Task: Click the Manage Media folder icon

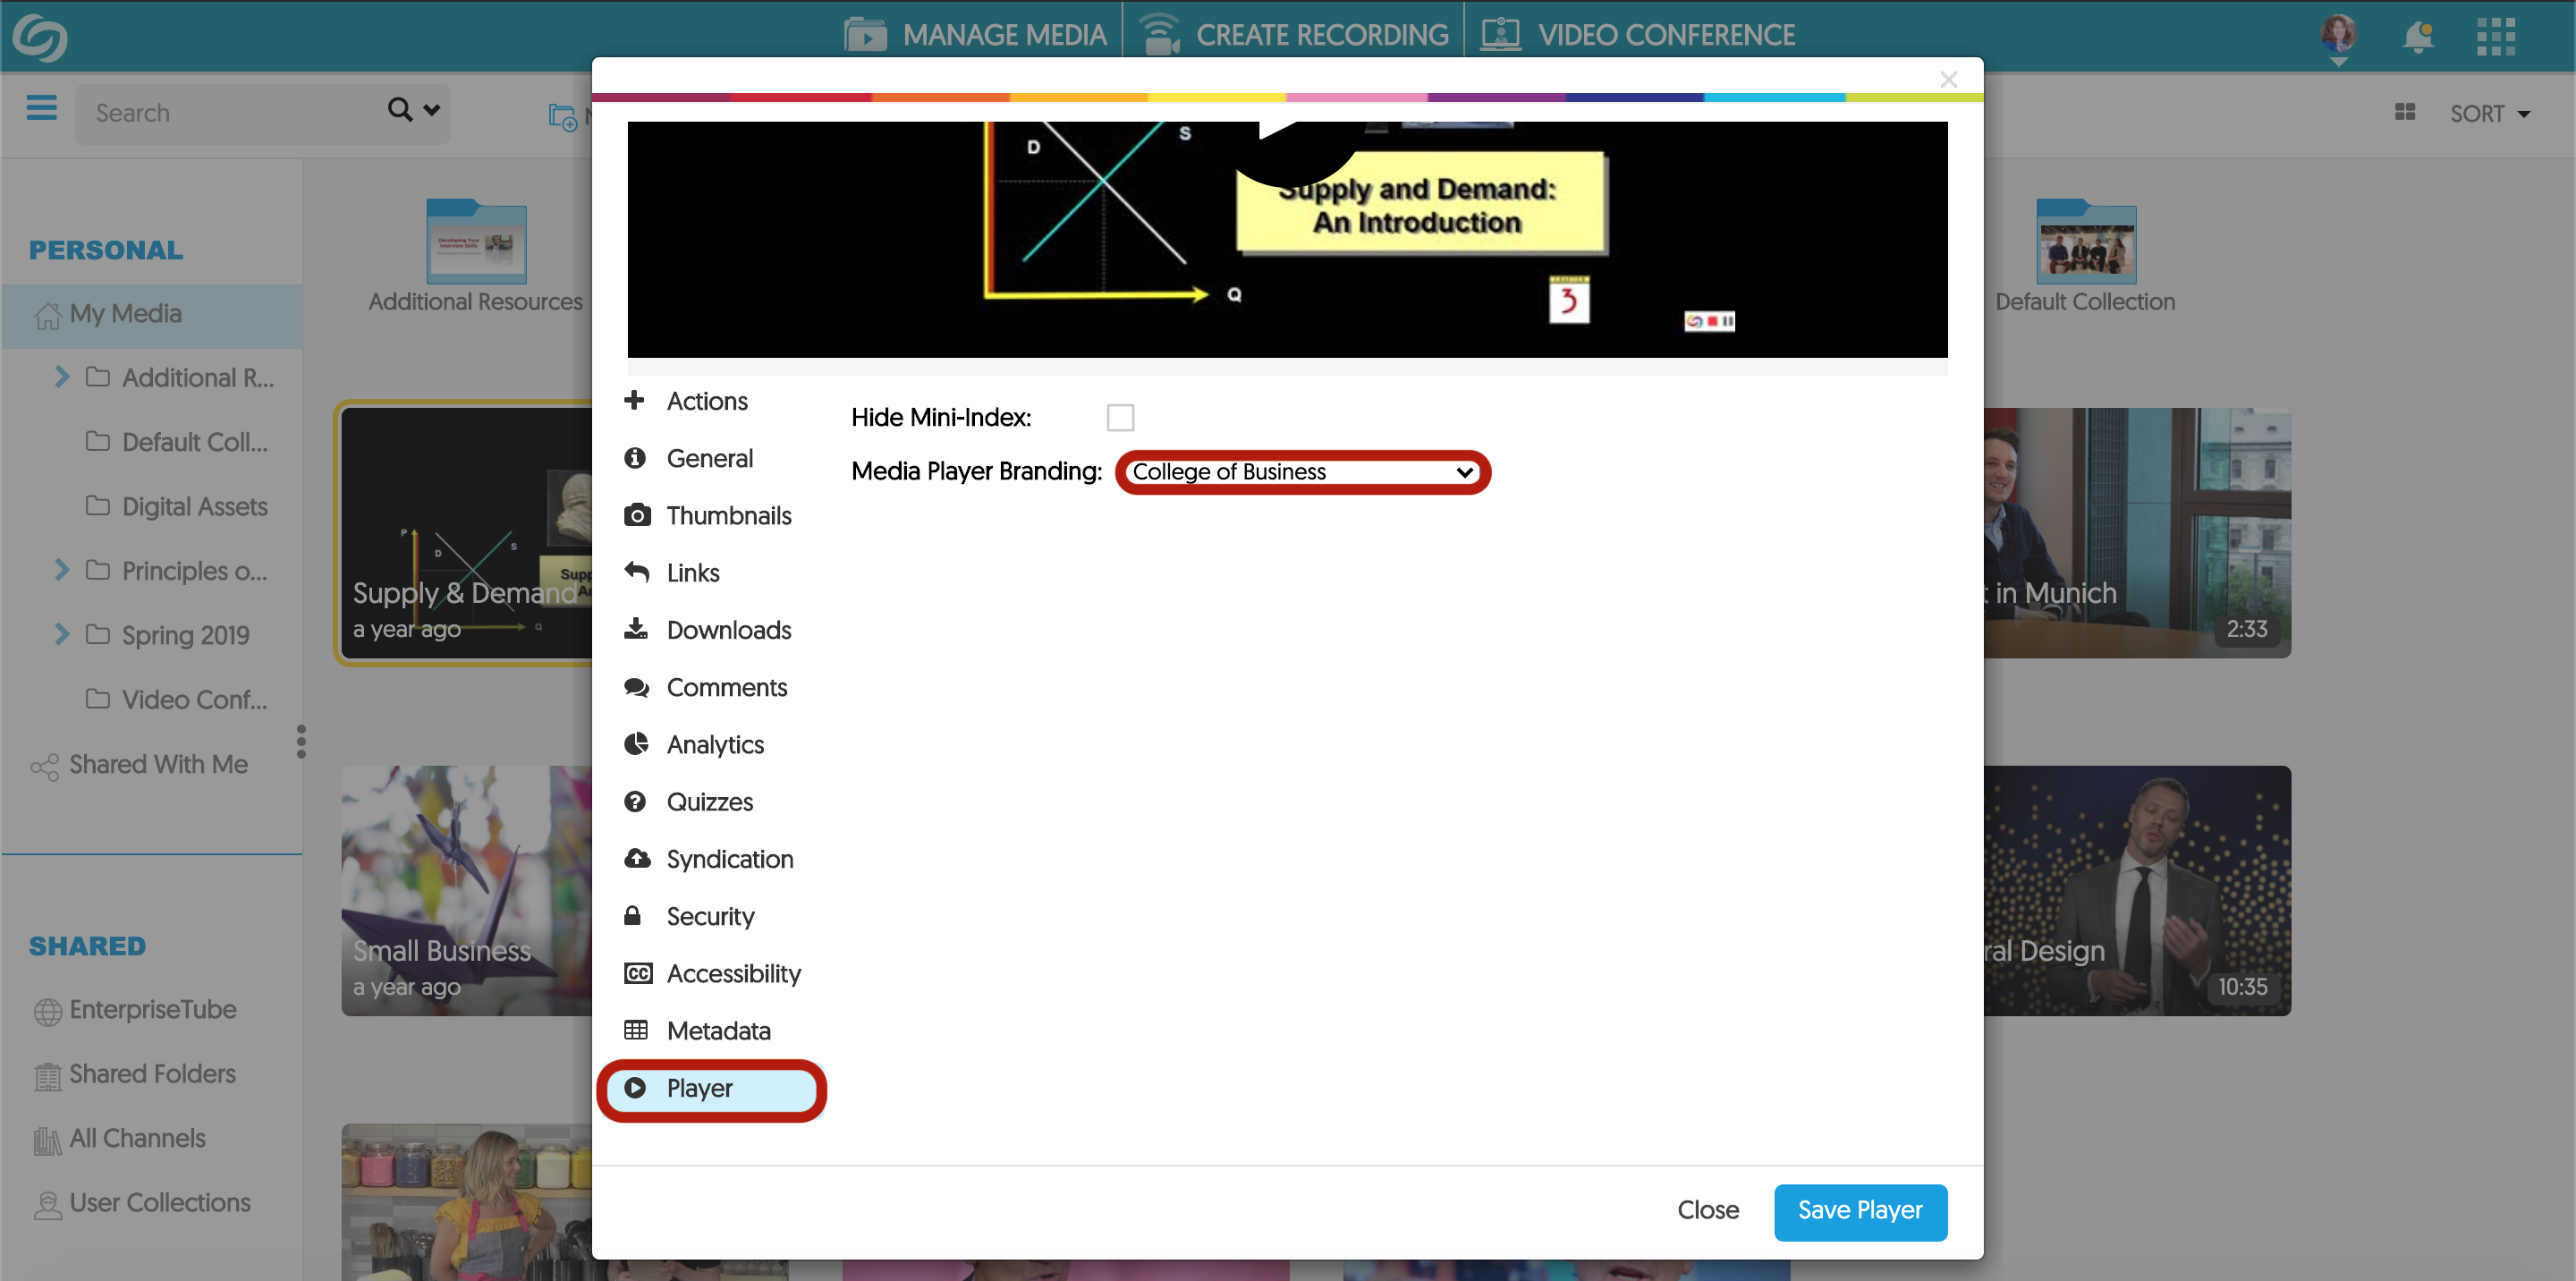Action: point(865,35)
